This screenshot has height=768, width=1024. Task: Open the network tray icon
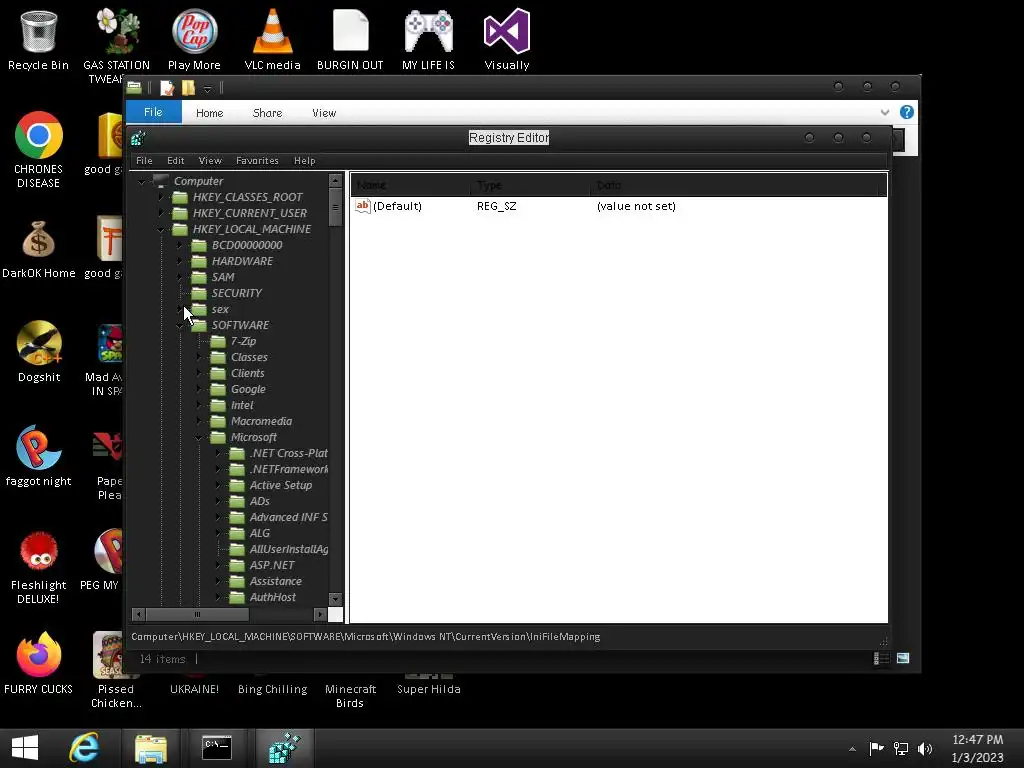click(901, 748)
